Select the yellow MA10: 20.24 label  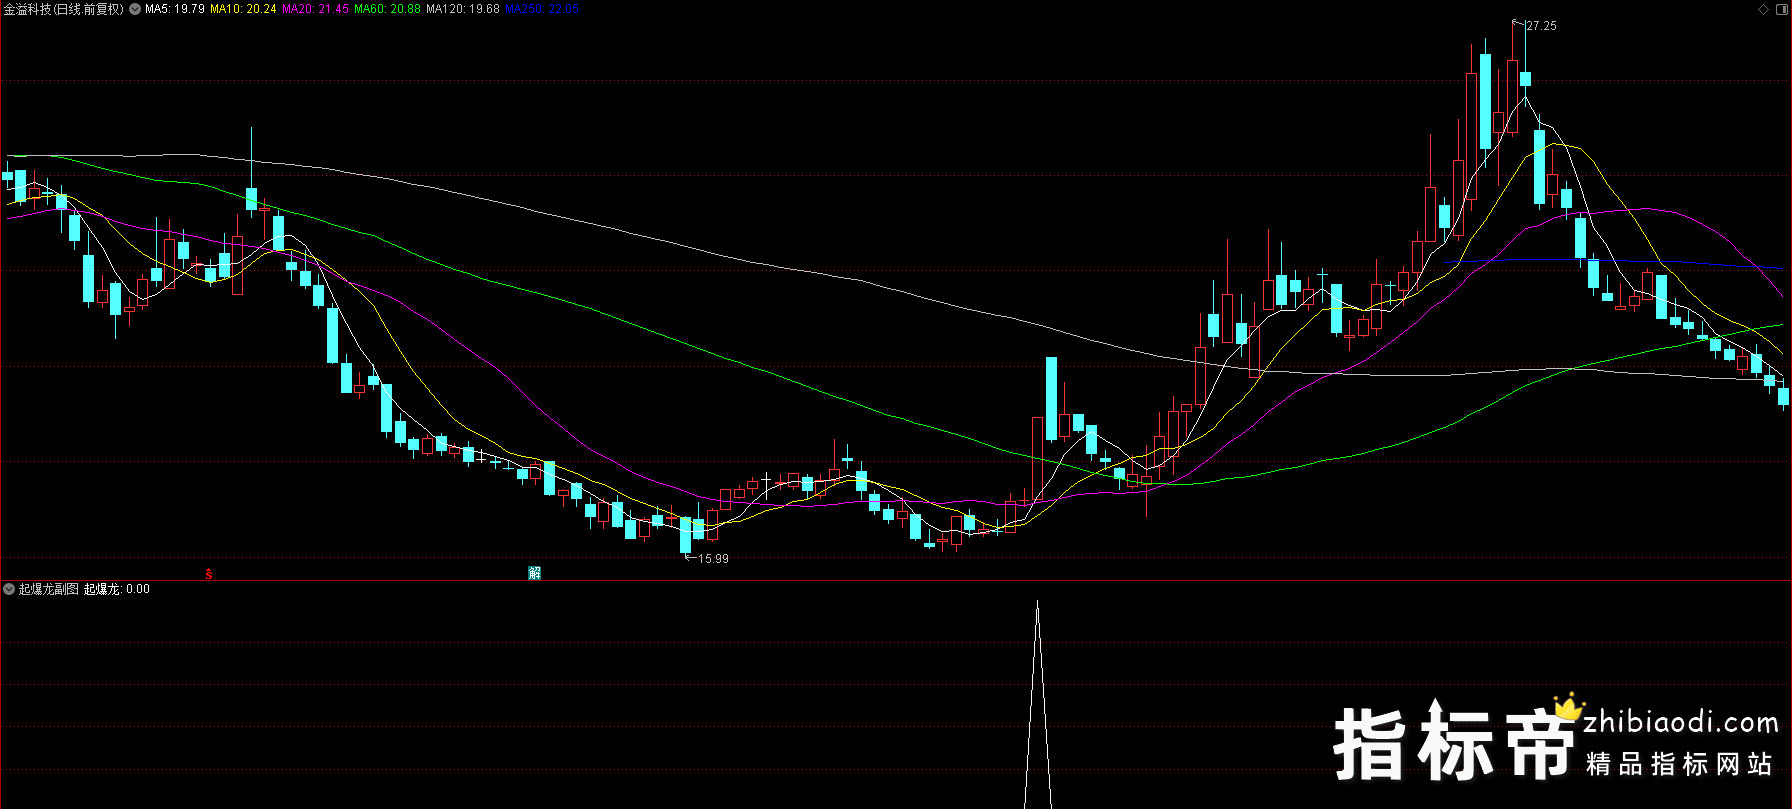243,9
